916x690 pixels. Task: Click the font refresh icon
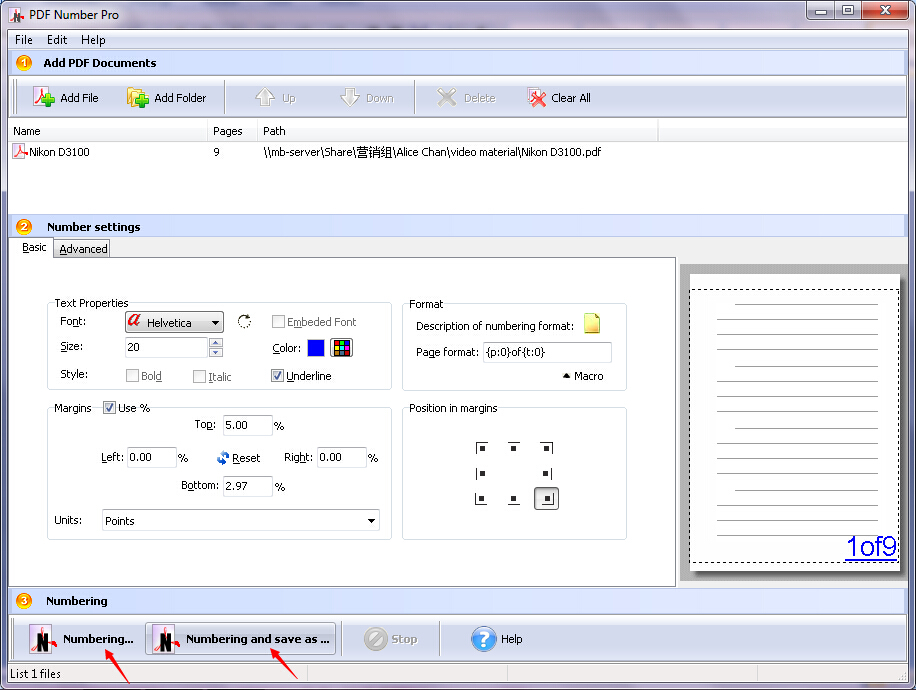244,321
